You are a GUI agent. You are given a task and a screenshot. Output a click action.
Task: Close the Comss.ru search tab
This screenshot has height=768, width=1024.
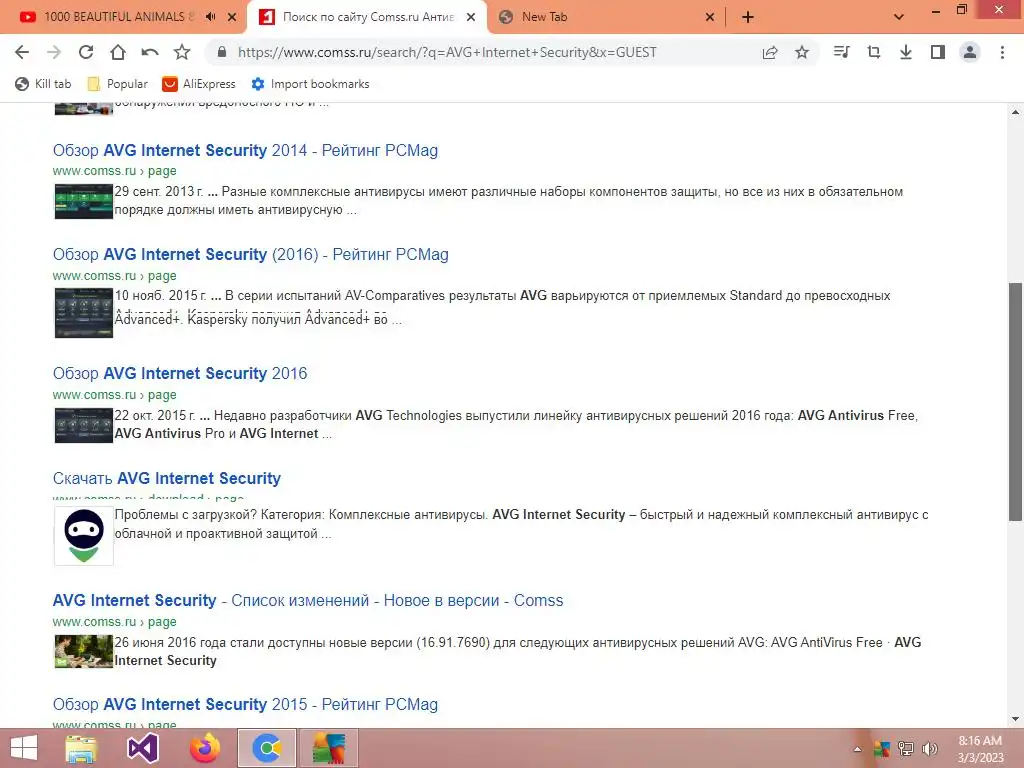471,17
